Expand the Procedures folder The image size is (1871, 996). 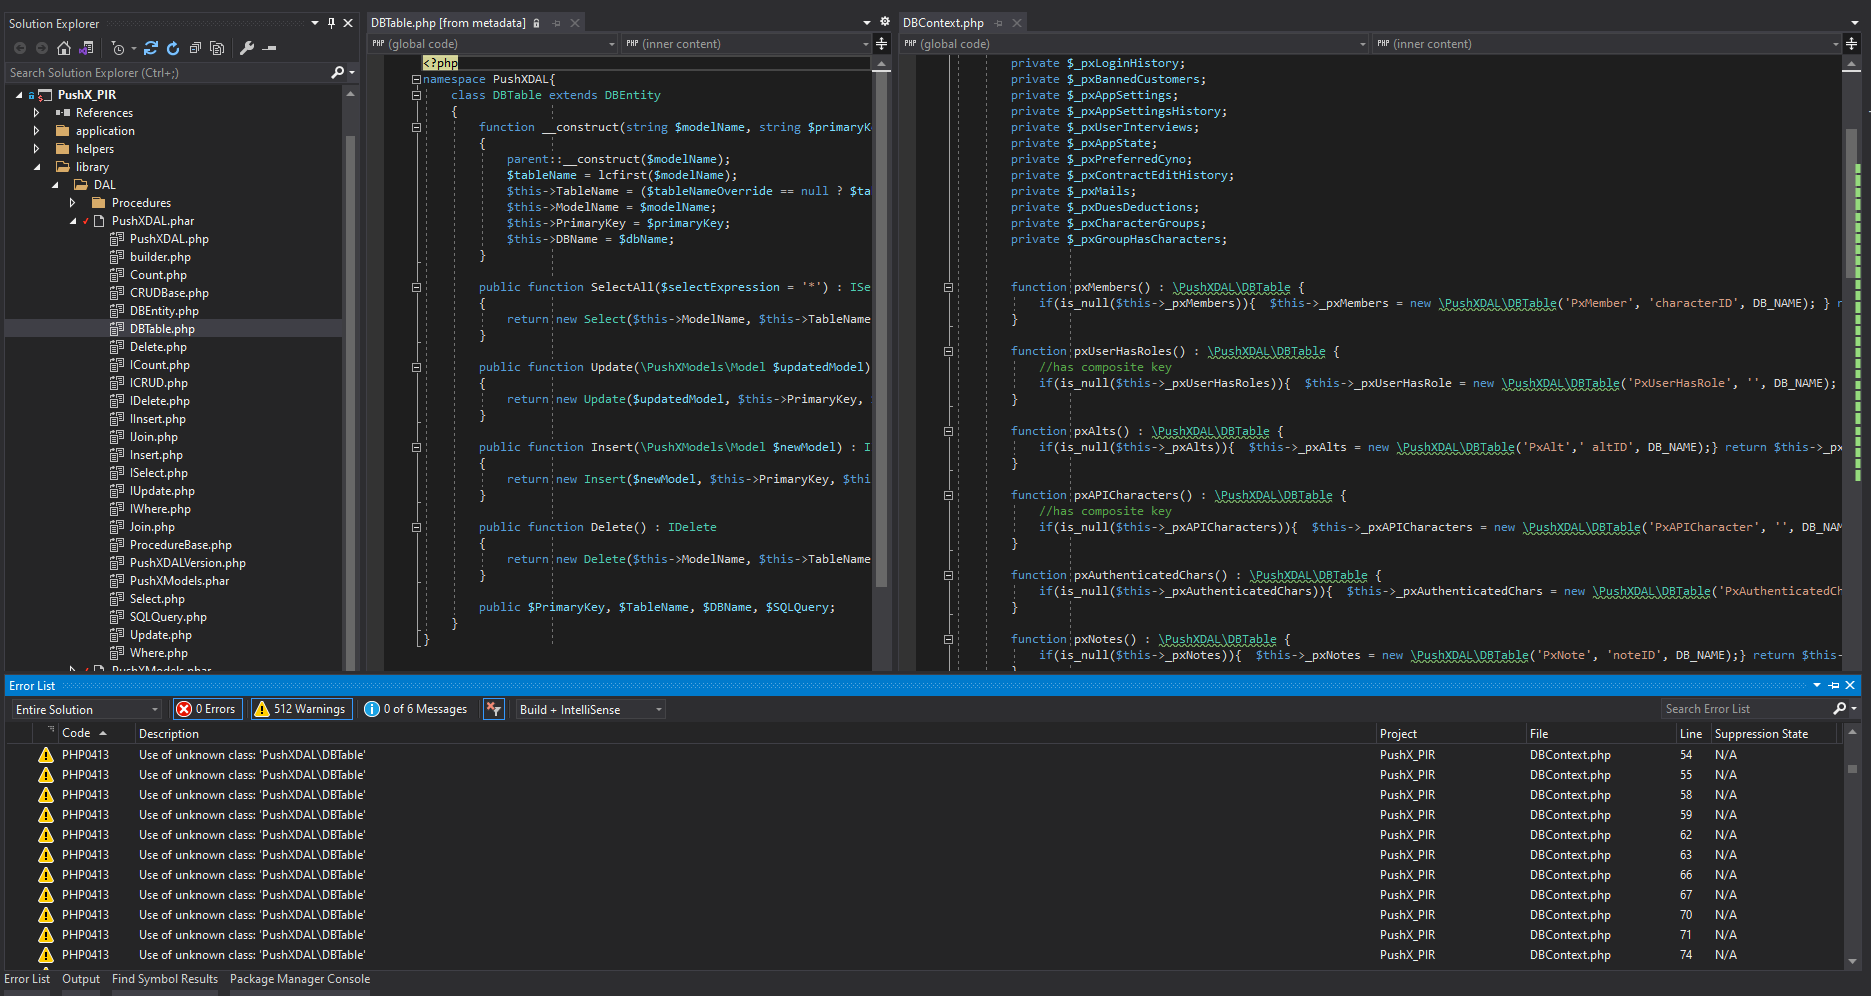[73, 203]
